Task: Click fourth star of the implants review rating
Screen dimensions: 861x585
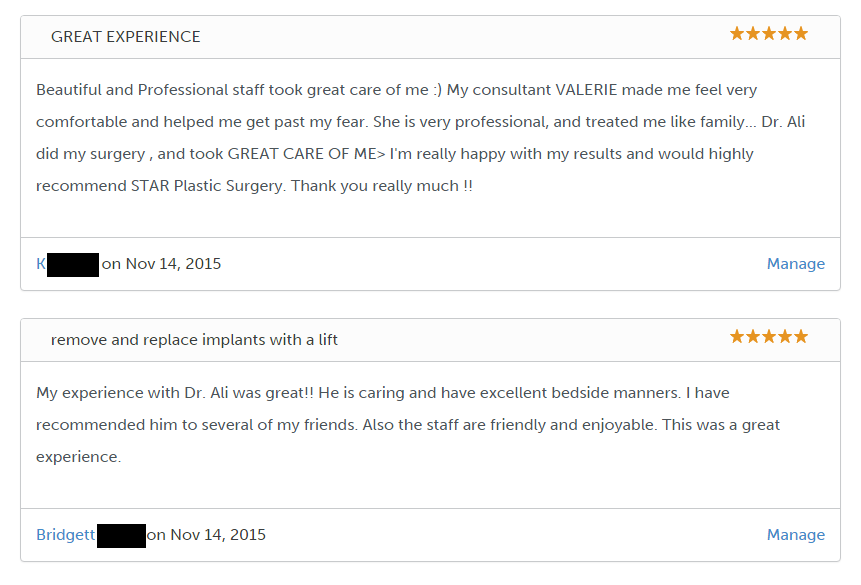Action: (785, 337)
